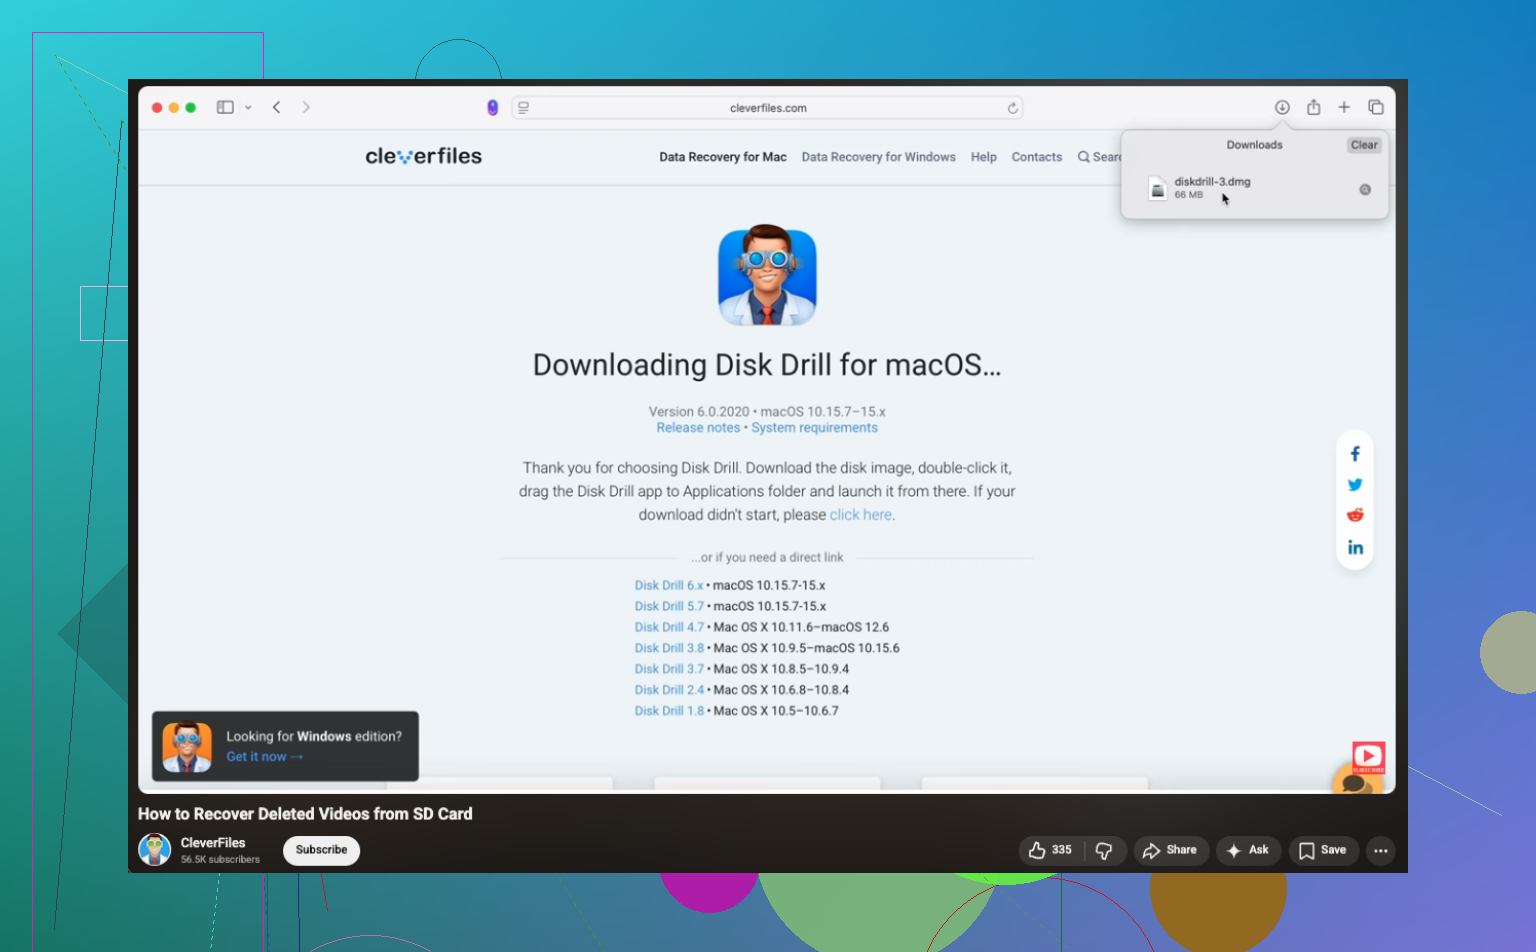This screenshot has width=1536, height=952.
Task: Open the page reader icon in address bar
Action: pos(523,107)
